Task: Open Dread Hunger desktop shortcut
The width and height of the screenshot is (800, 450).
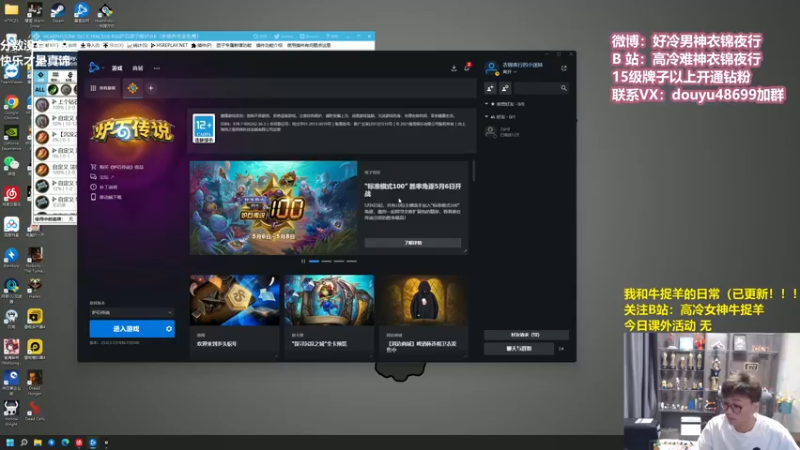Action: [35, 383]
